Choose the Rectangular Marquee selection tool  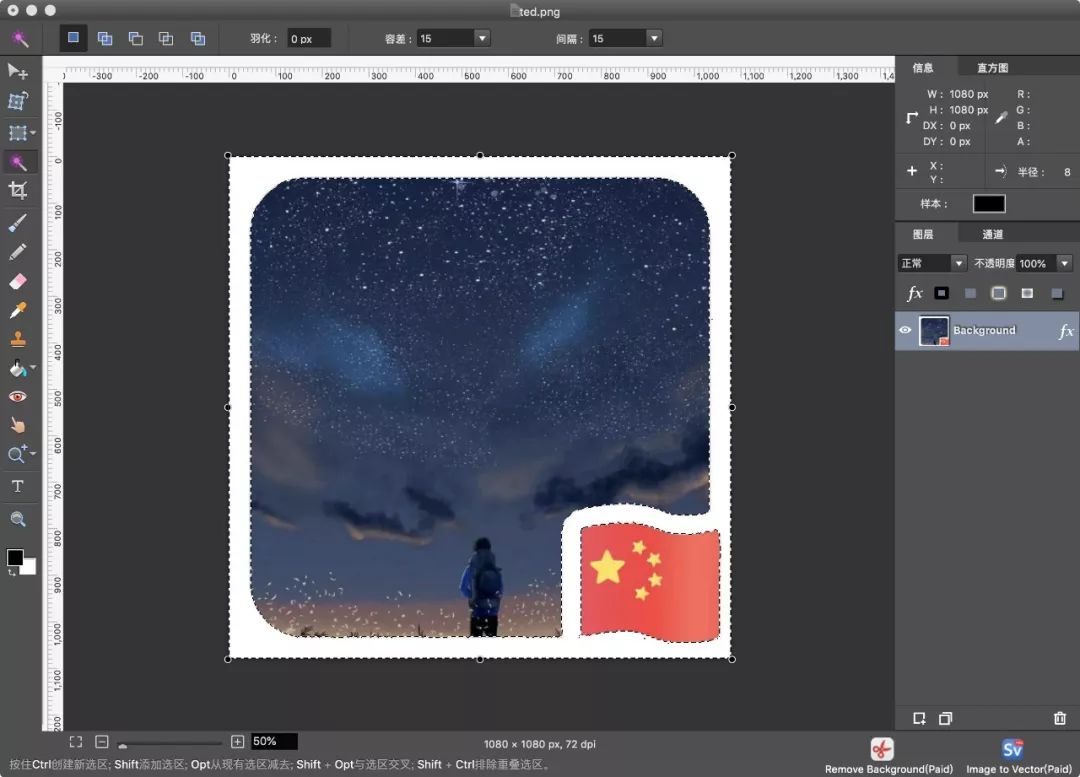coord(17,132)
